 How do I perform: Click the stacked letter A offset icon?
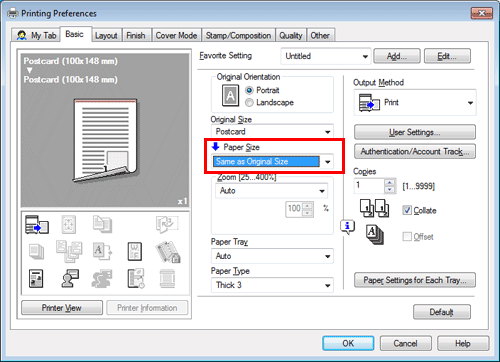tap(375, 235)
